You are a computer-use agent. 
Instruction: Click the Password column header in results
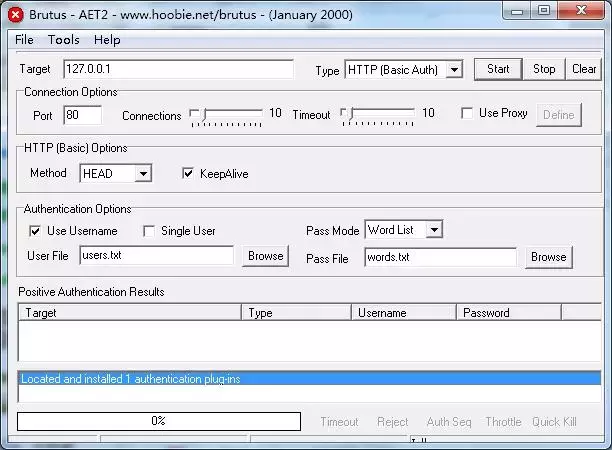(509, 313)
